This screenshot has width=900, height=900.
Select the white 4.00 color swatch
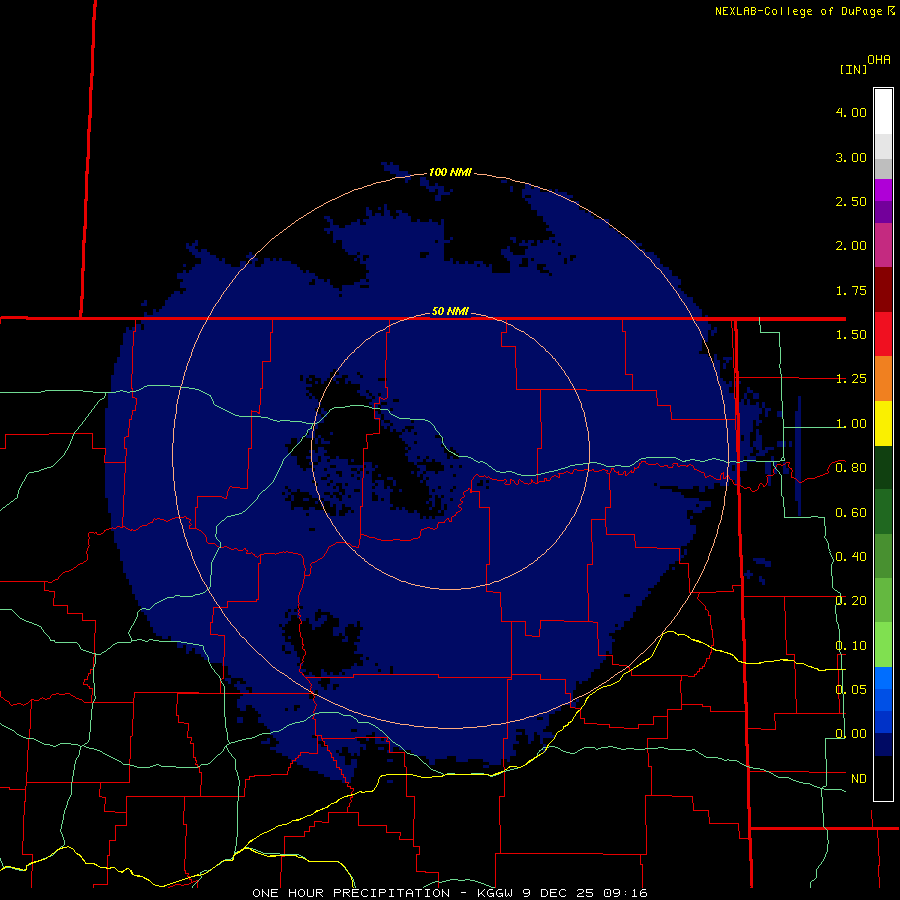(x=883, y=112)
